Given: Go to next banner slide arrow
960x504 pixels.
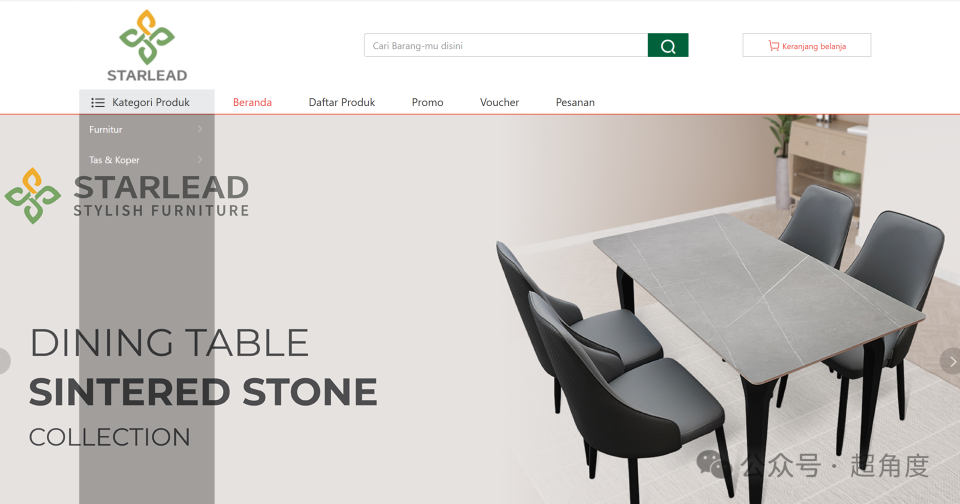Looking at the screenshot, I should click(952, 361).
